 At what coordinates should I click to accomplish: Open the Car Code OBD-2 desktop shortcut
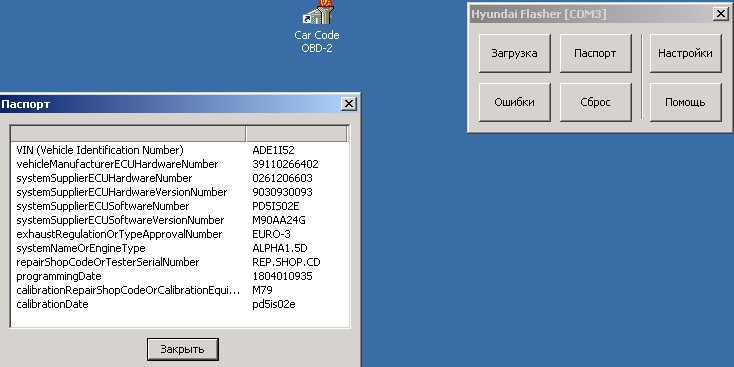tap(317, 27)
